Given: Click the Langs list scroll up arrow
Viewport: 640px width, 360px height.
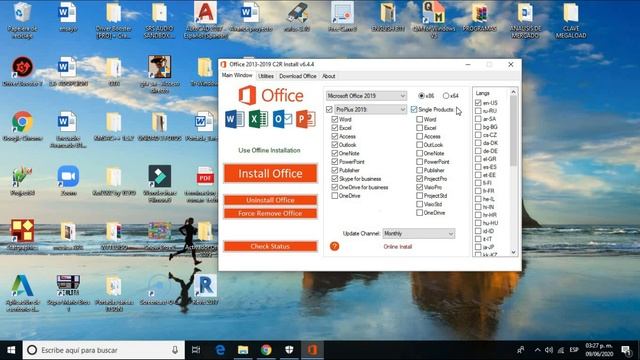Looking at the screenshot, I should (x=513, y=92).
